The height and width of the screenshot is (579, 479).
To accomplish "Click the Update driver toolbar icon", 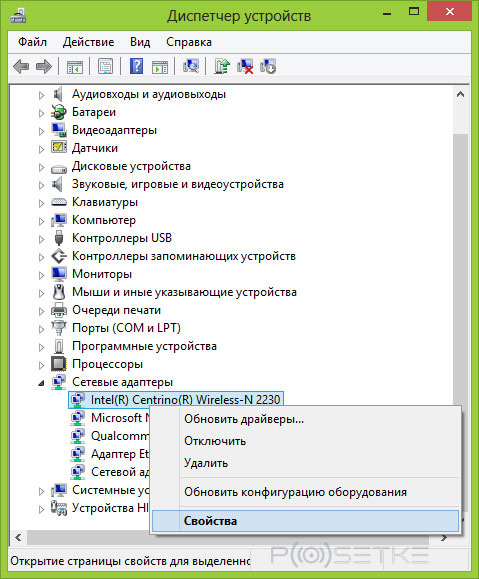I will coord(222,66).
